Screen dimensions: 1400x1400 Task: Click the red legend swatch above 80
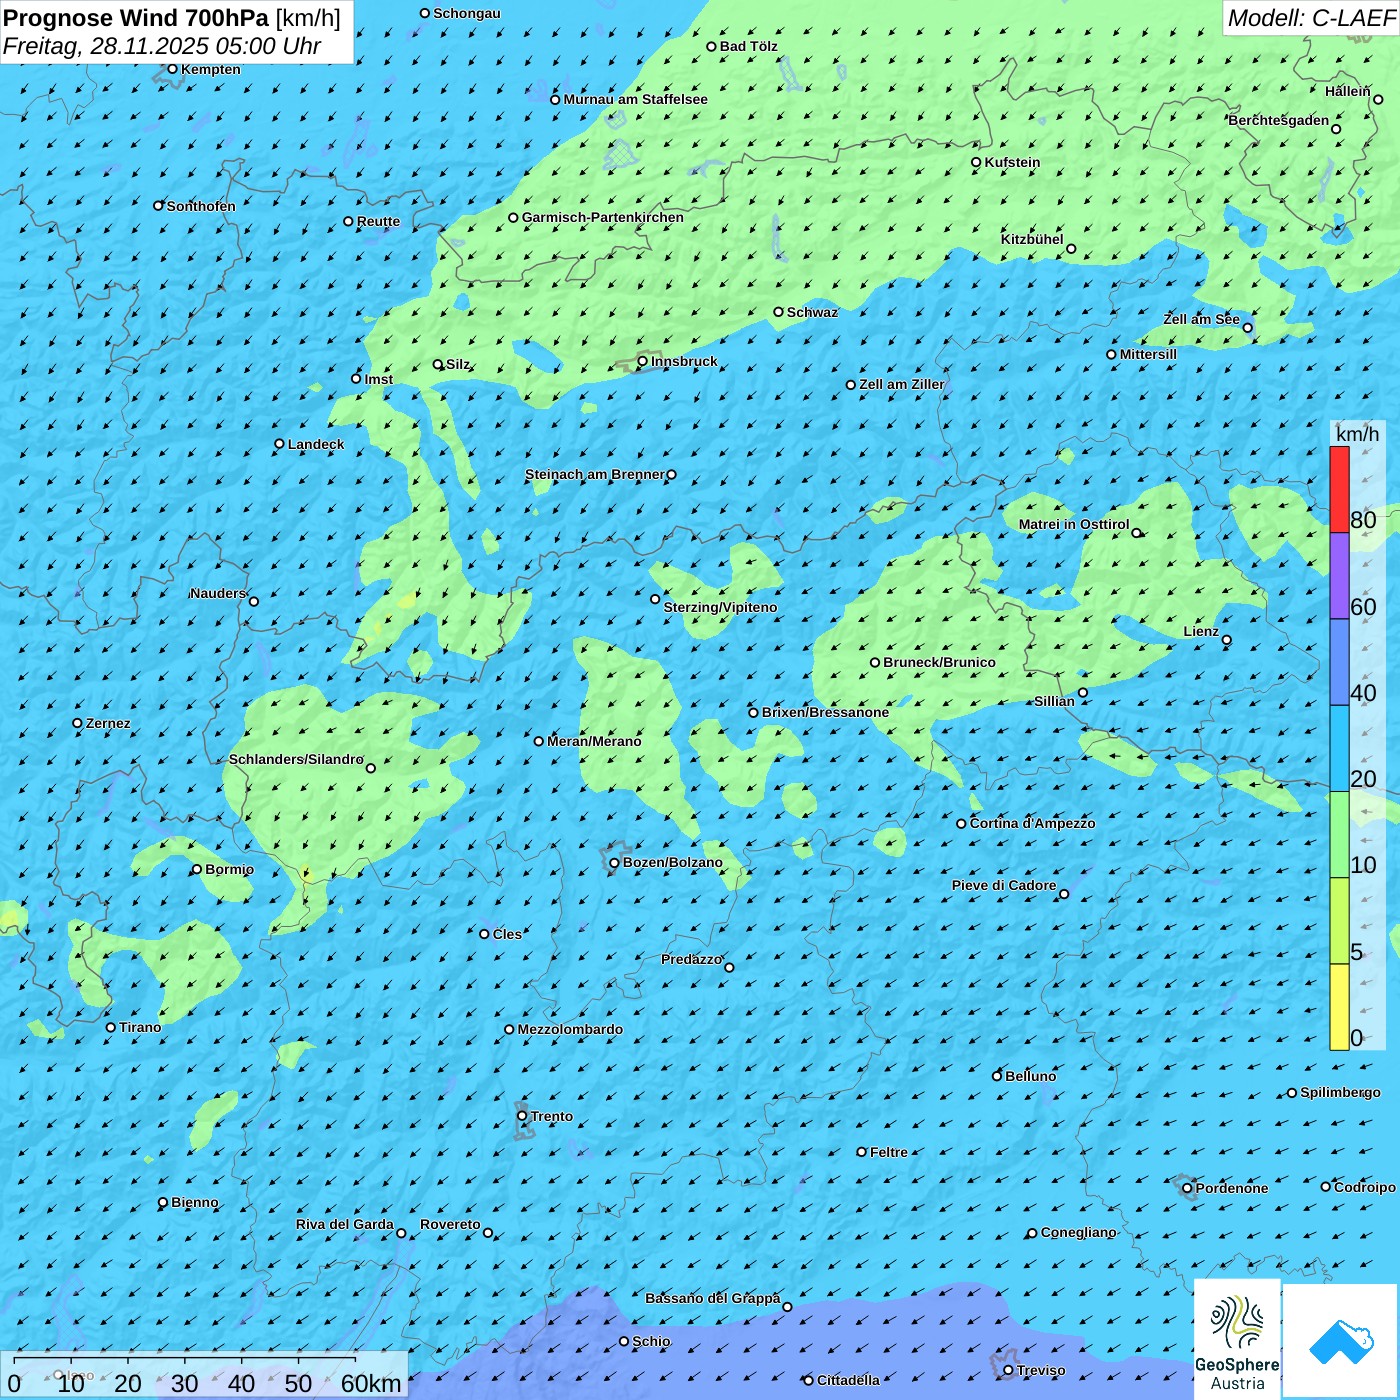1339,489
